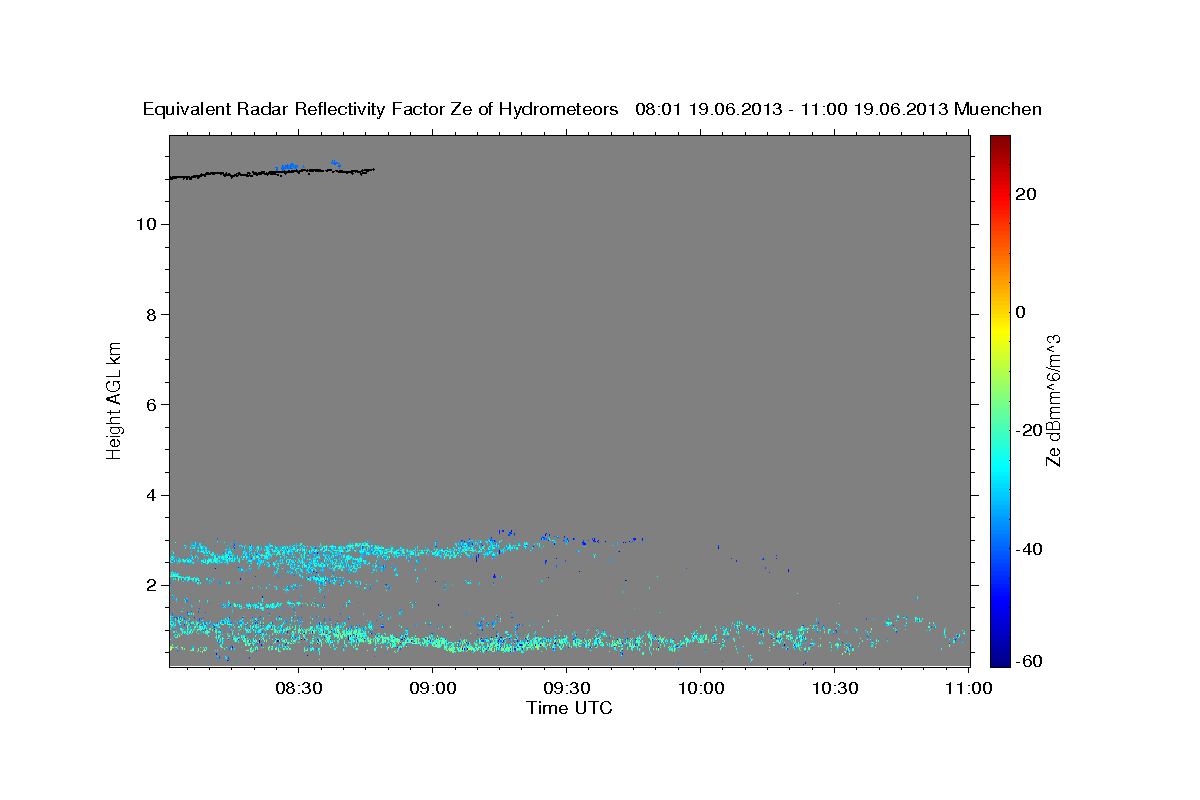Click the yellow region of the colorbar

coord(999,330)
